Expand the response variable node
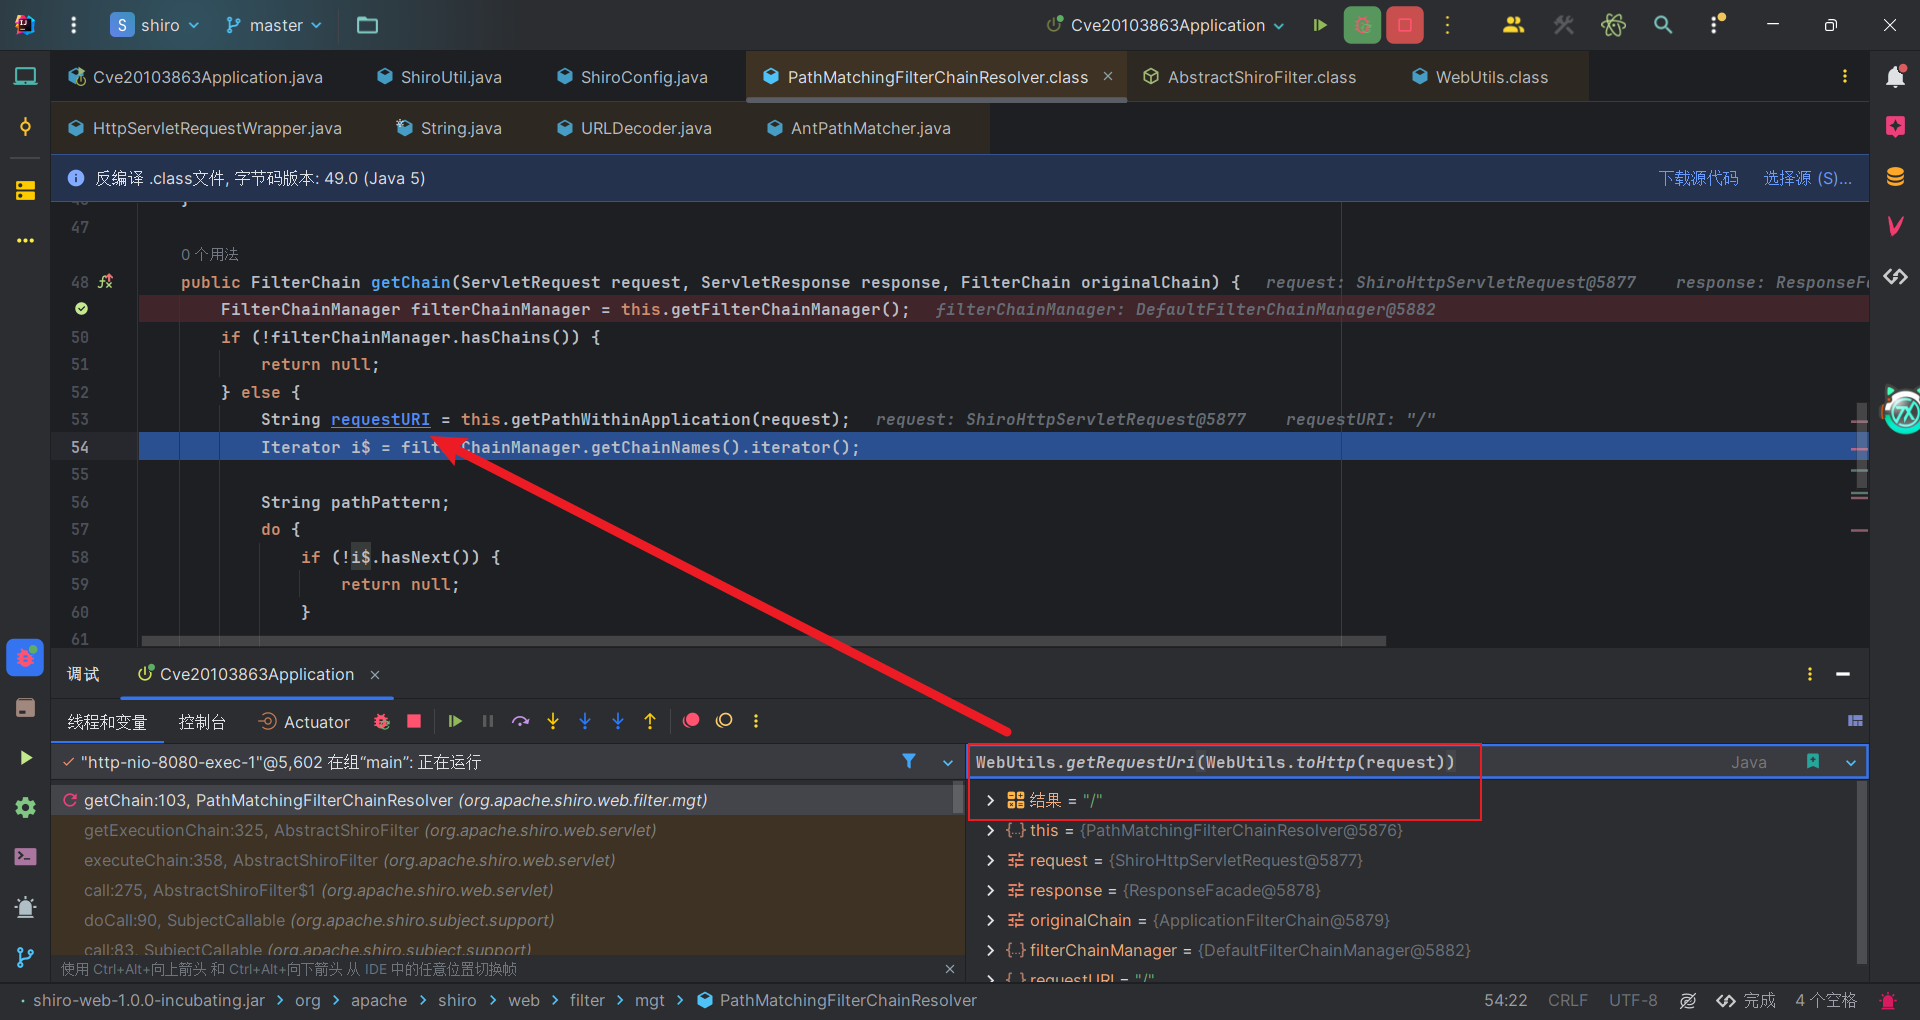This screenshot has height=1020, width=1920. [x=990, y=890]
